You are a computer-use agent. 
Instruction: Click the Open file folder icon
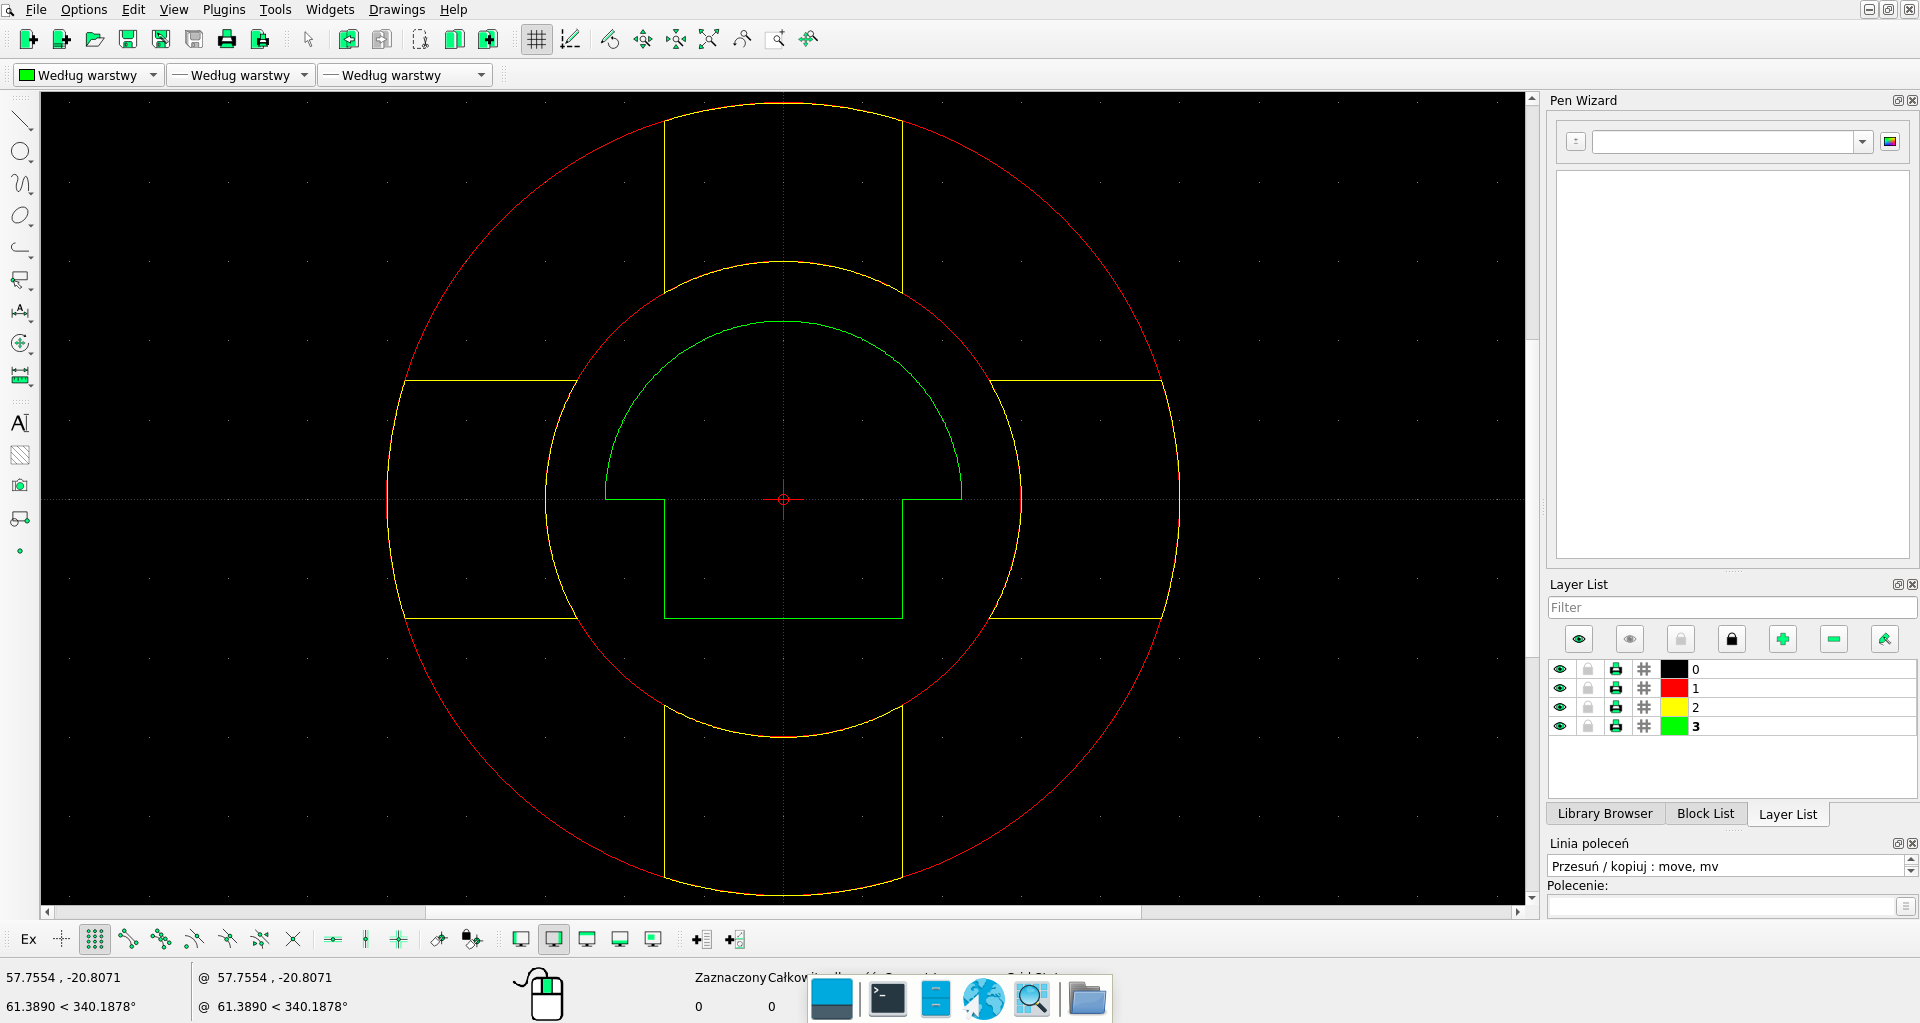(x=95, y=39)
